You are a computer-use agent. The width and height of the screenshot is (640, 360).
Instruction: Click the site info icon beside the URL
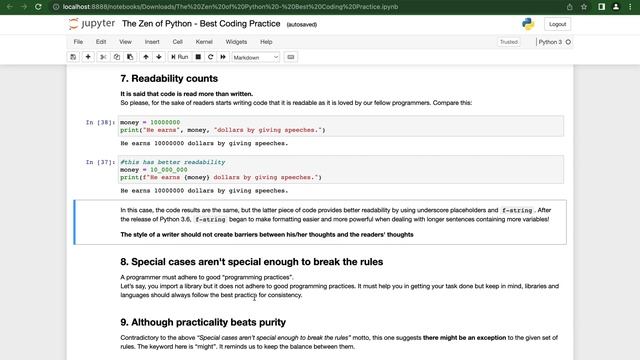pyautogui.click(x=56, y=7)
